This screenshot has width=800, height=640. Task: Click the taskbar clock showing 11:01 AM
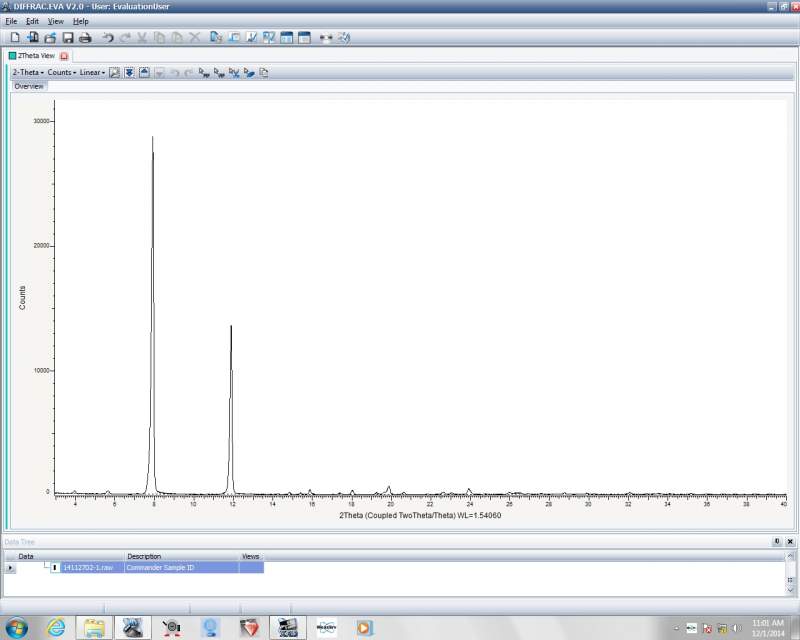pos(768,628)
